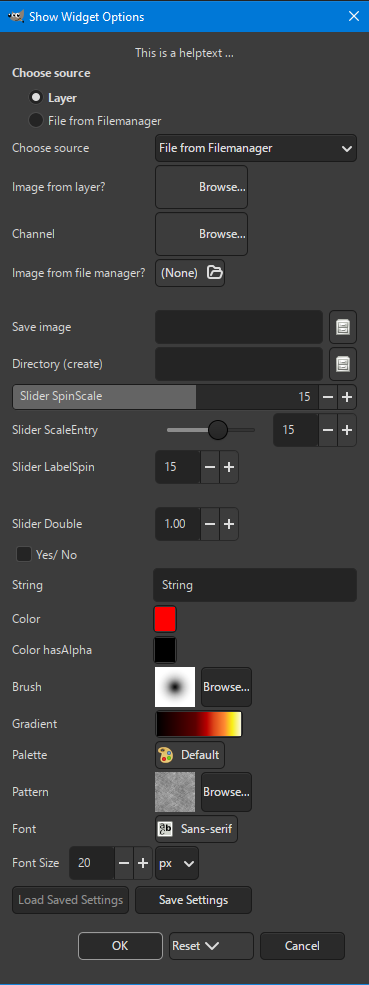Increase Slider SpinScale with plus button

(347, 397)
